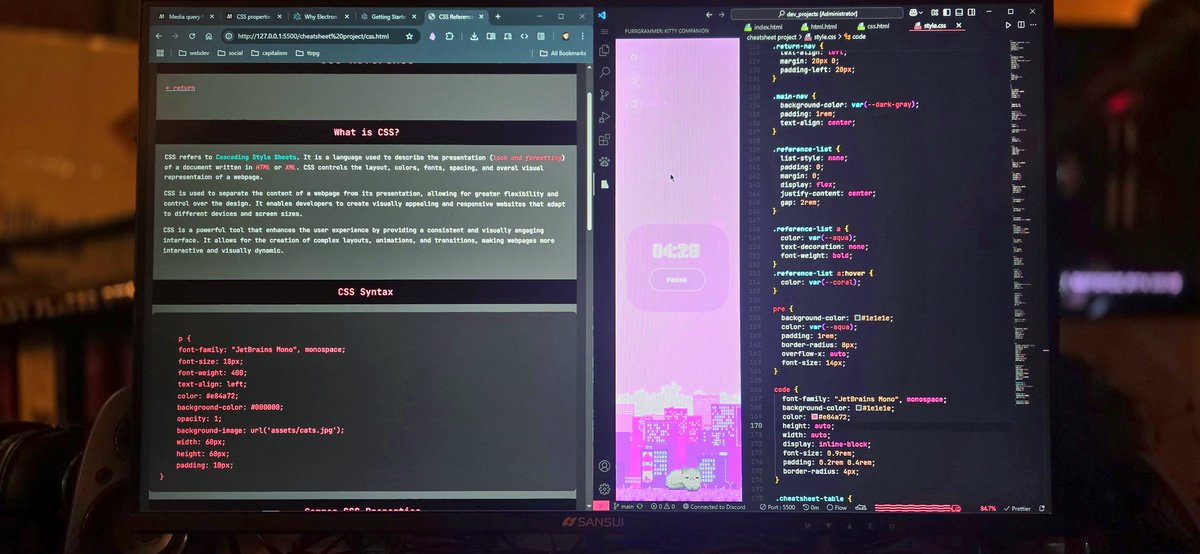Open VS Code Explorer view in activity bar
1200x554 pixels.
[x=604, y=50]
